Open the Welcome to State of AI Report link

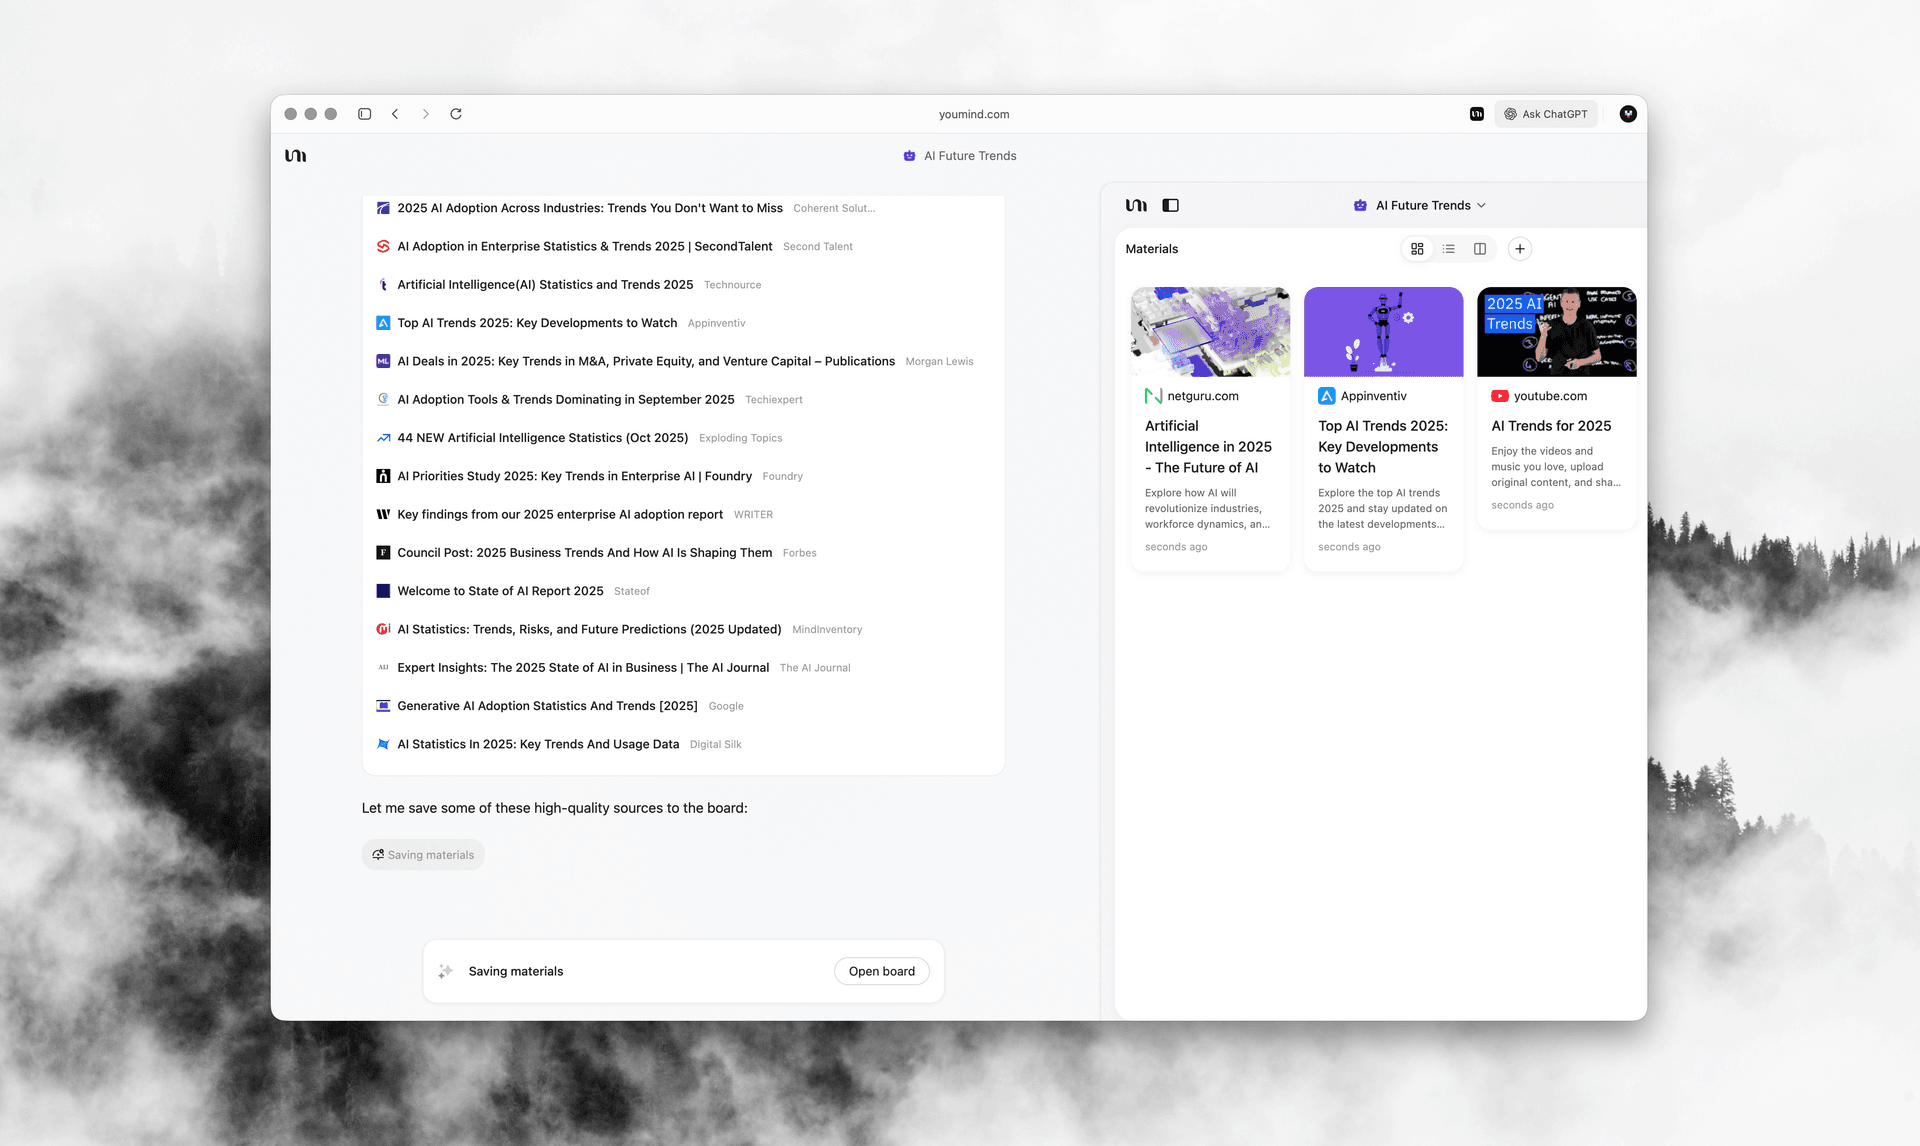click(500, 591)
